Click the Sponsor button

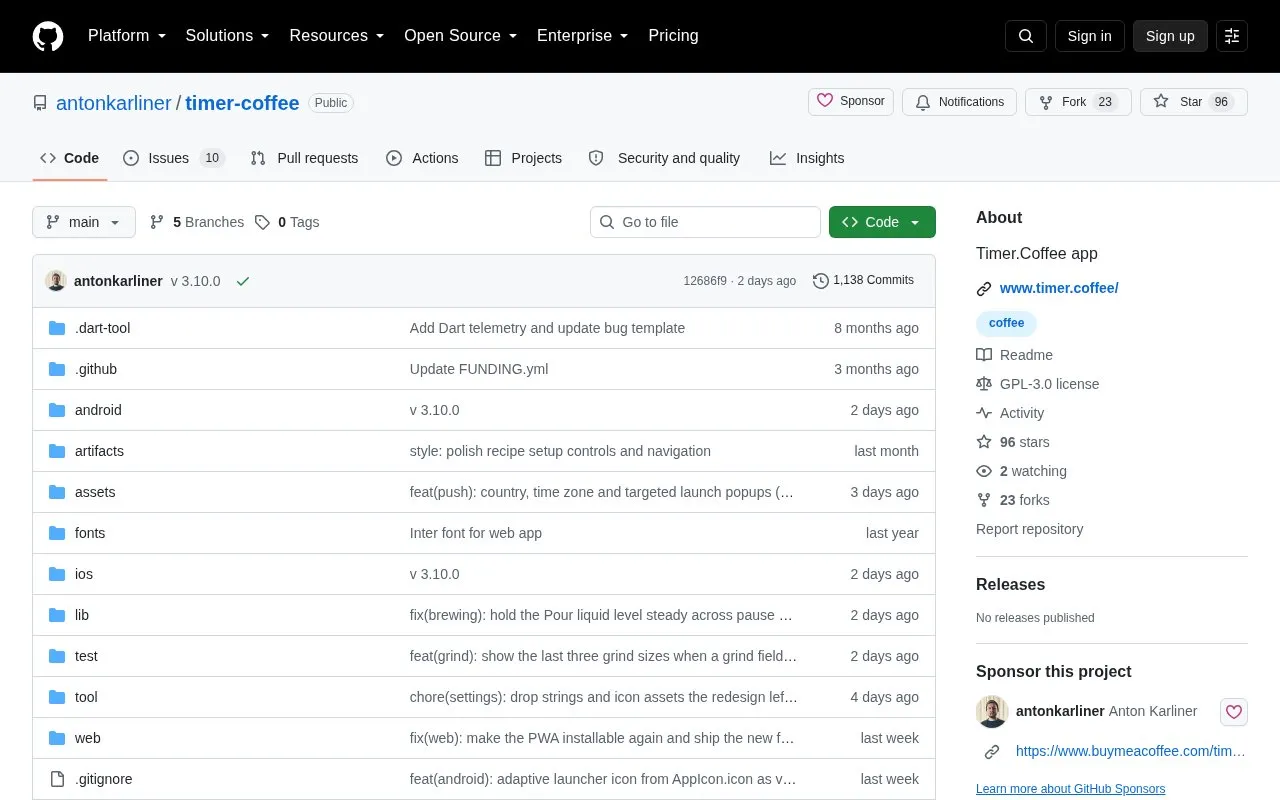coord(851,102)
